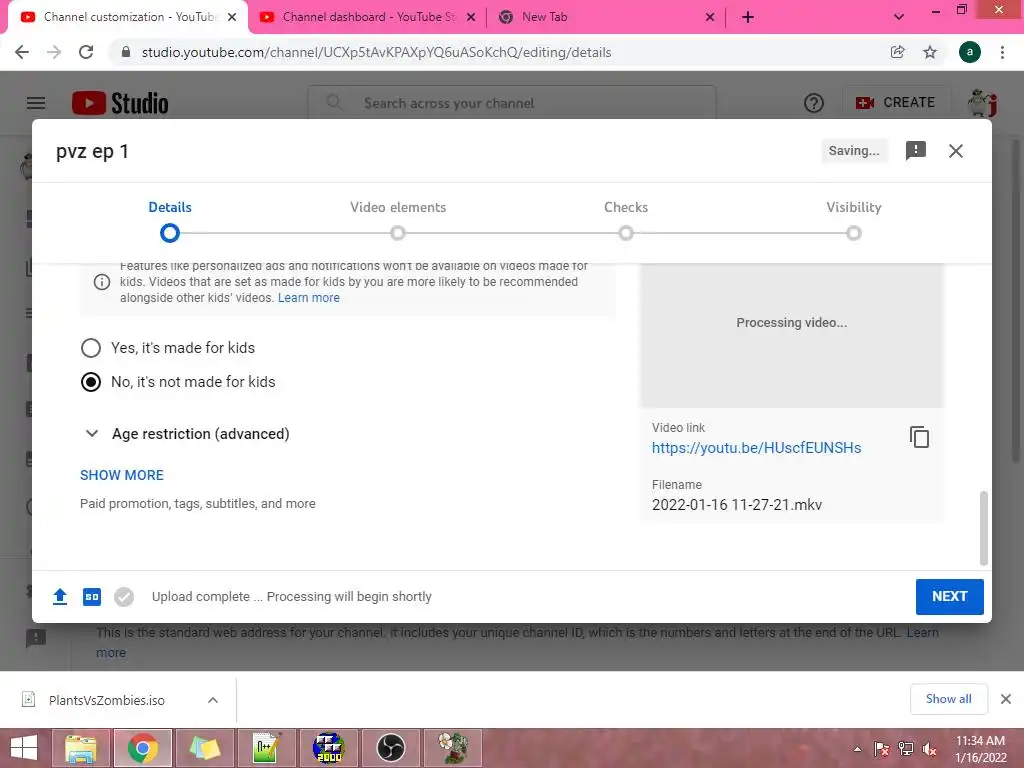Click the browser forward arrow

point(54,52)
